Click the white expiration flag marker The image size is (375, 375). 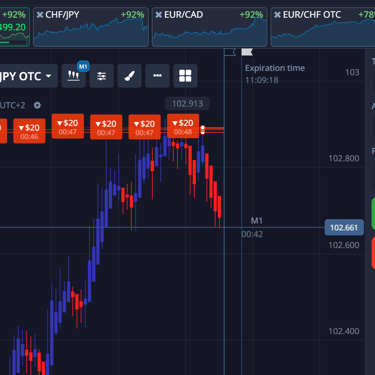pyautogui.click(x=247, y=52)
